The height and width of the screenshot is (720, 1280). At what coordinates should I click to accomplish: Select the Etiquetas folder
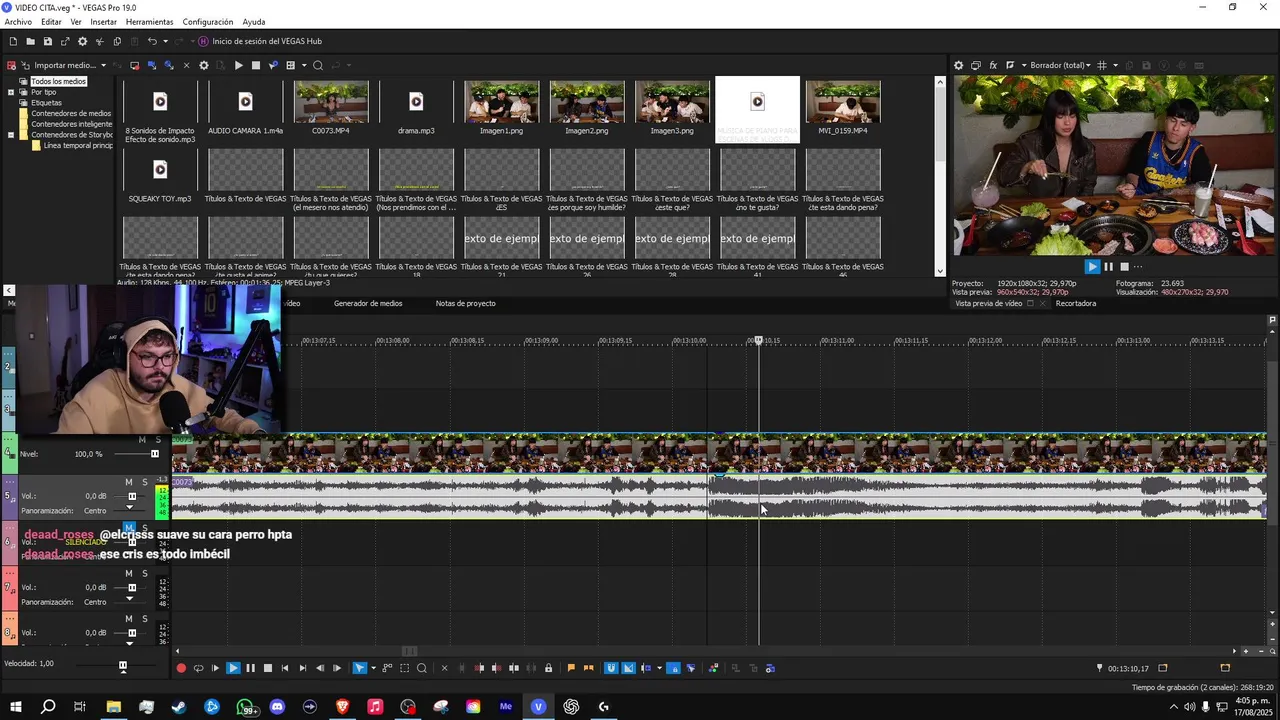(x=46, y=102)
